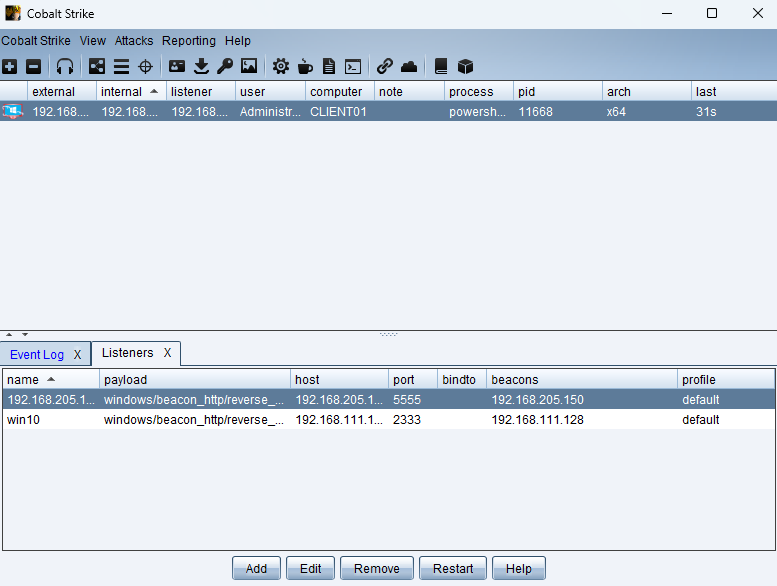Open listeners via the headphones icon

pos(65,66)
